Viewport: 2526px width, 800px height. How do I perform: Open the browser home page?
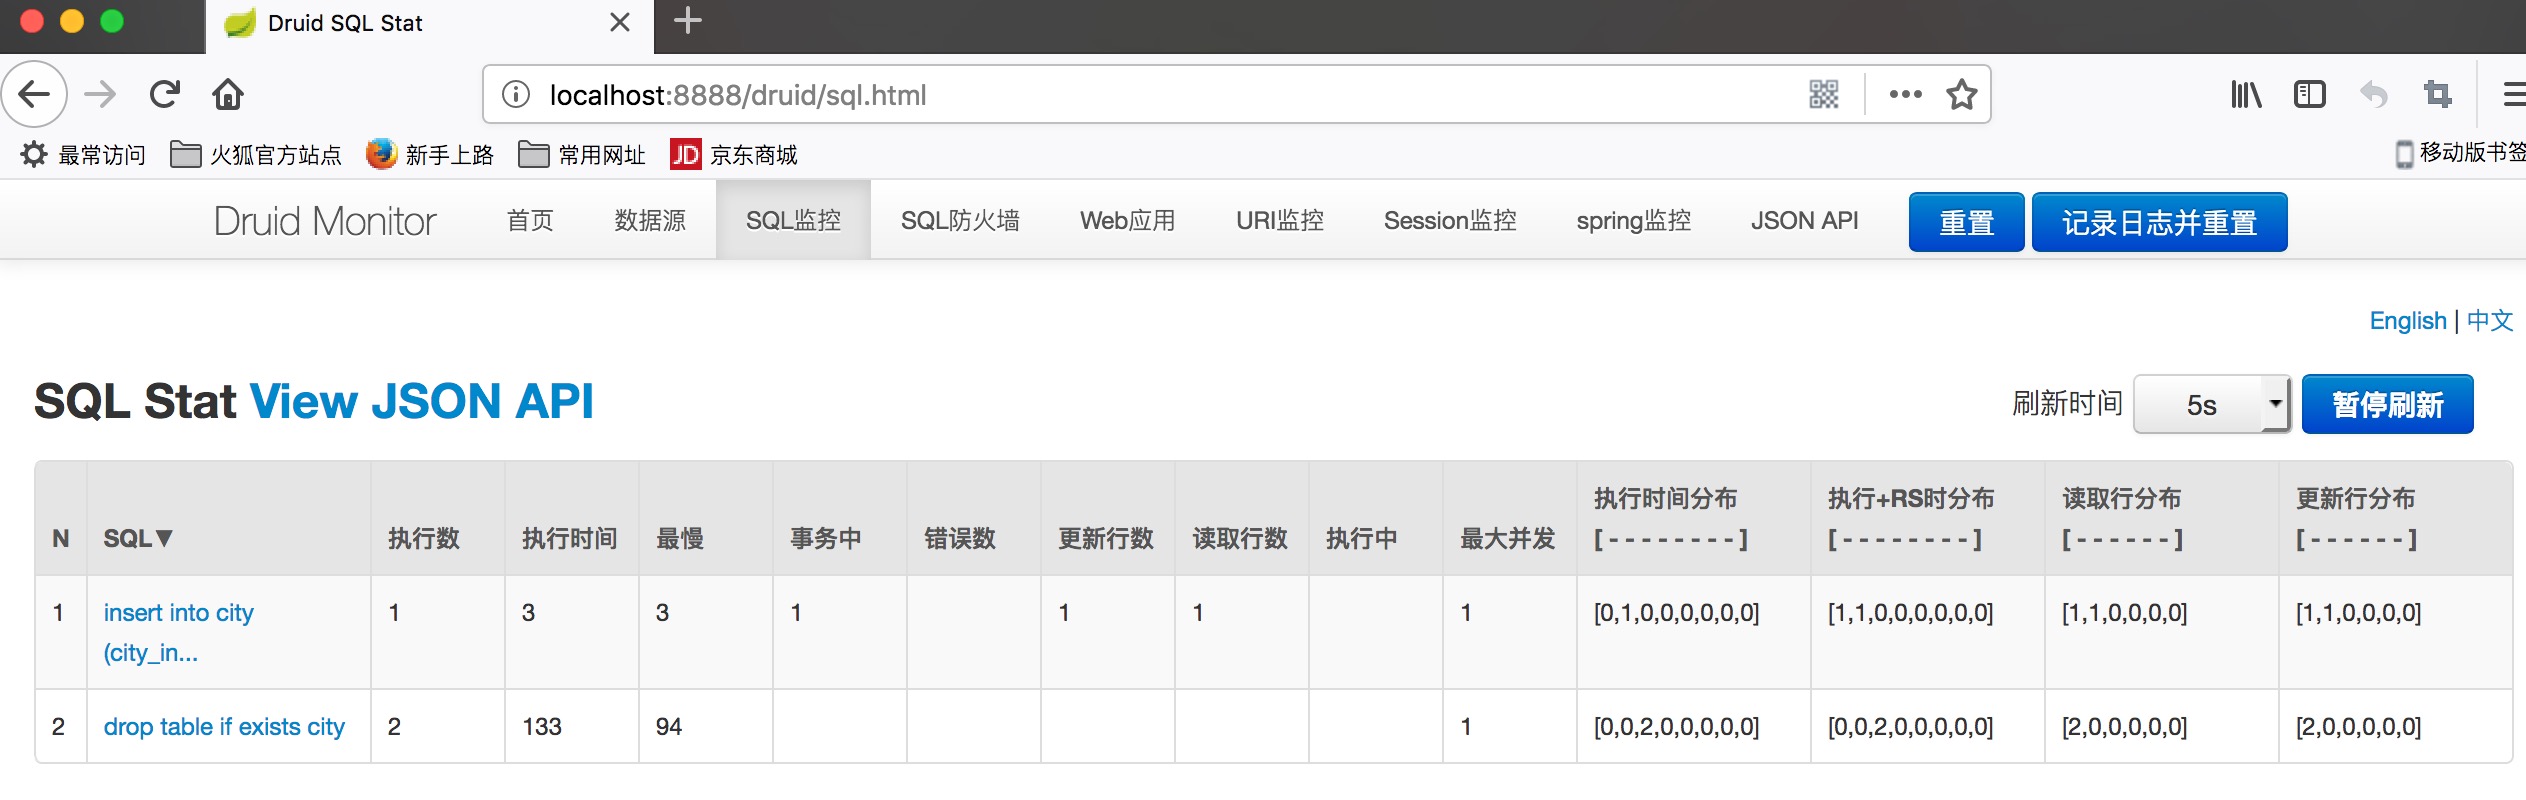(x=228, y=95)
